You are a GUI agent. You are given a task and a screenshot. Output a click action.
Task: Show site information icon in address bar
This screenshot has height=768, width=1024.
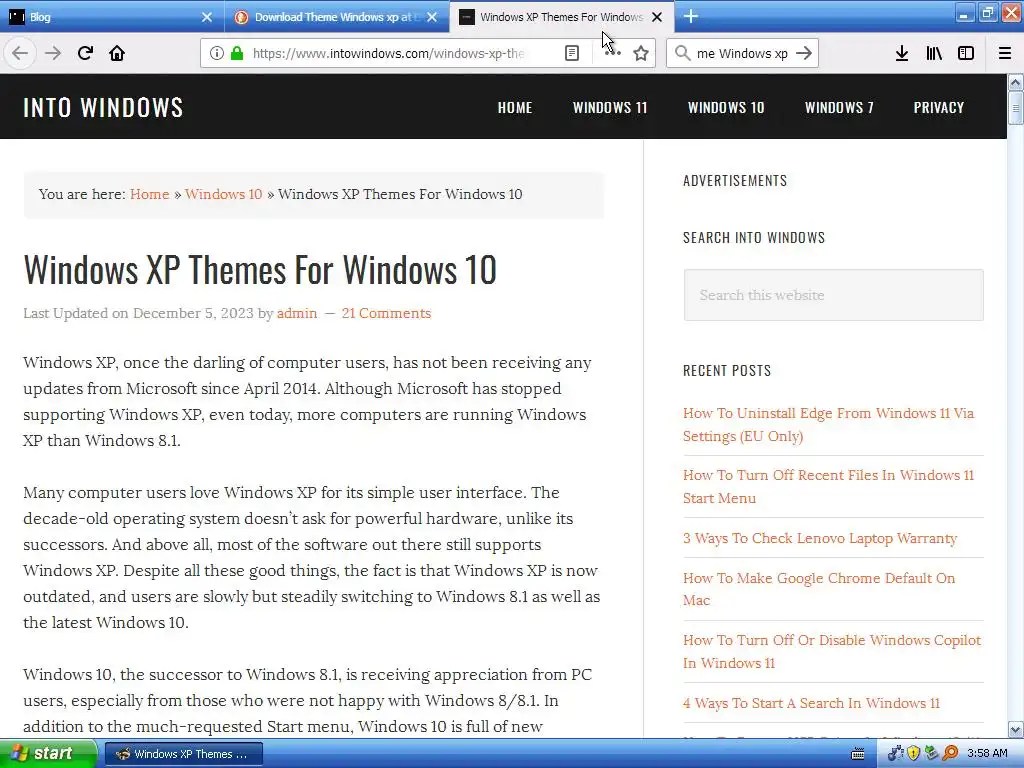pyautogui.click(x=217, y=53)
